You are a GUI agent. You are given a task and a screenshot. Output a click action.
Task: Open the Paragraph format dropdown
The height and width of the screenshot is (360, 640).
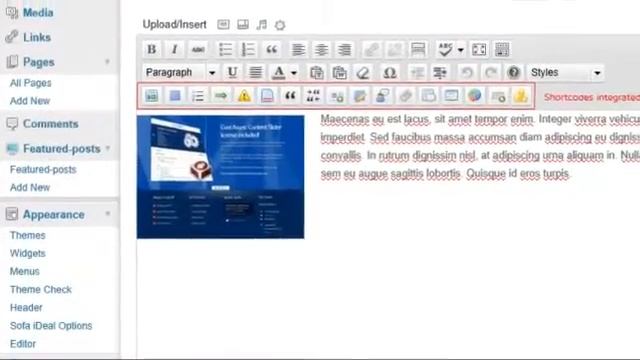180,72
